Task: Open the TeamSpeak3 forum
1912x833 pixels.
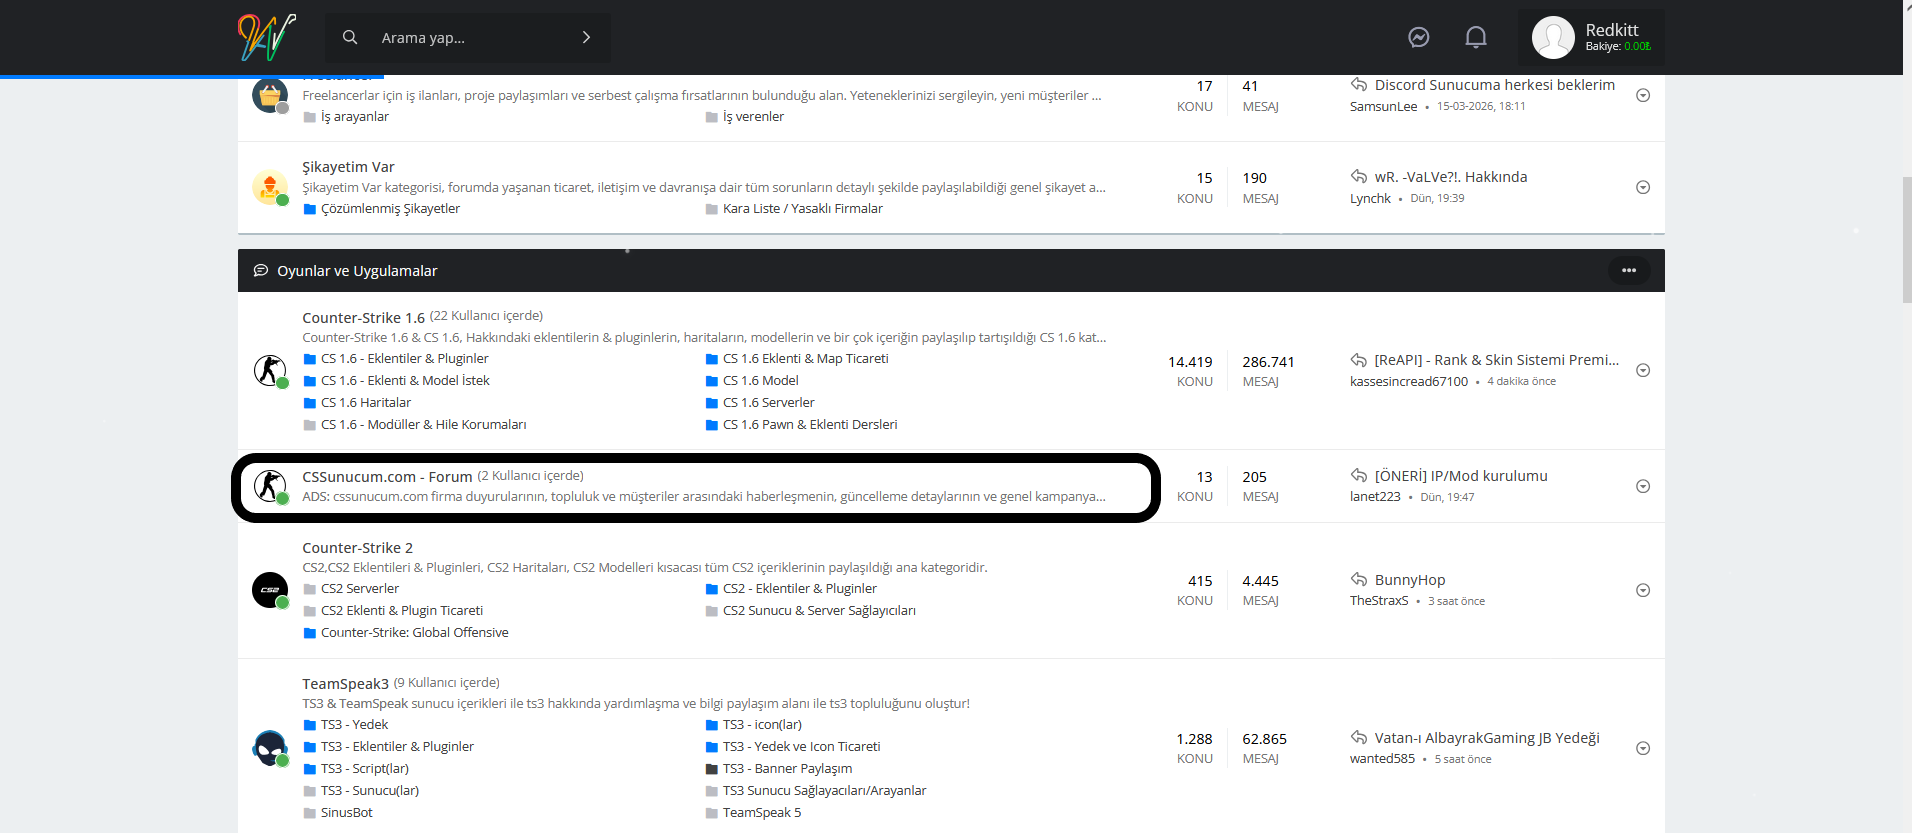Action: (x=346, y=684)
